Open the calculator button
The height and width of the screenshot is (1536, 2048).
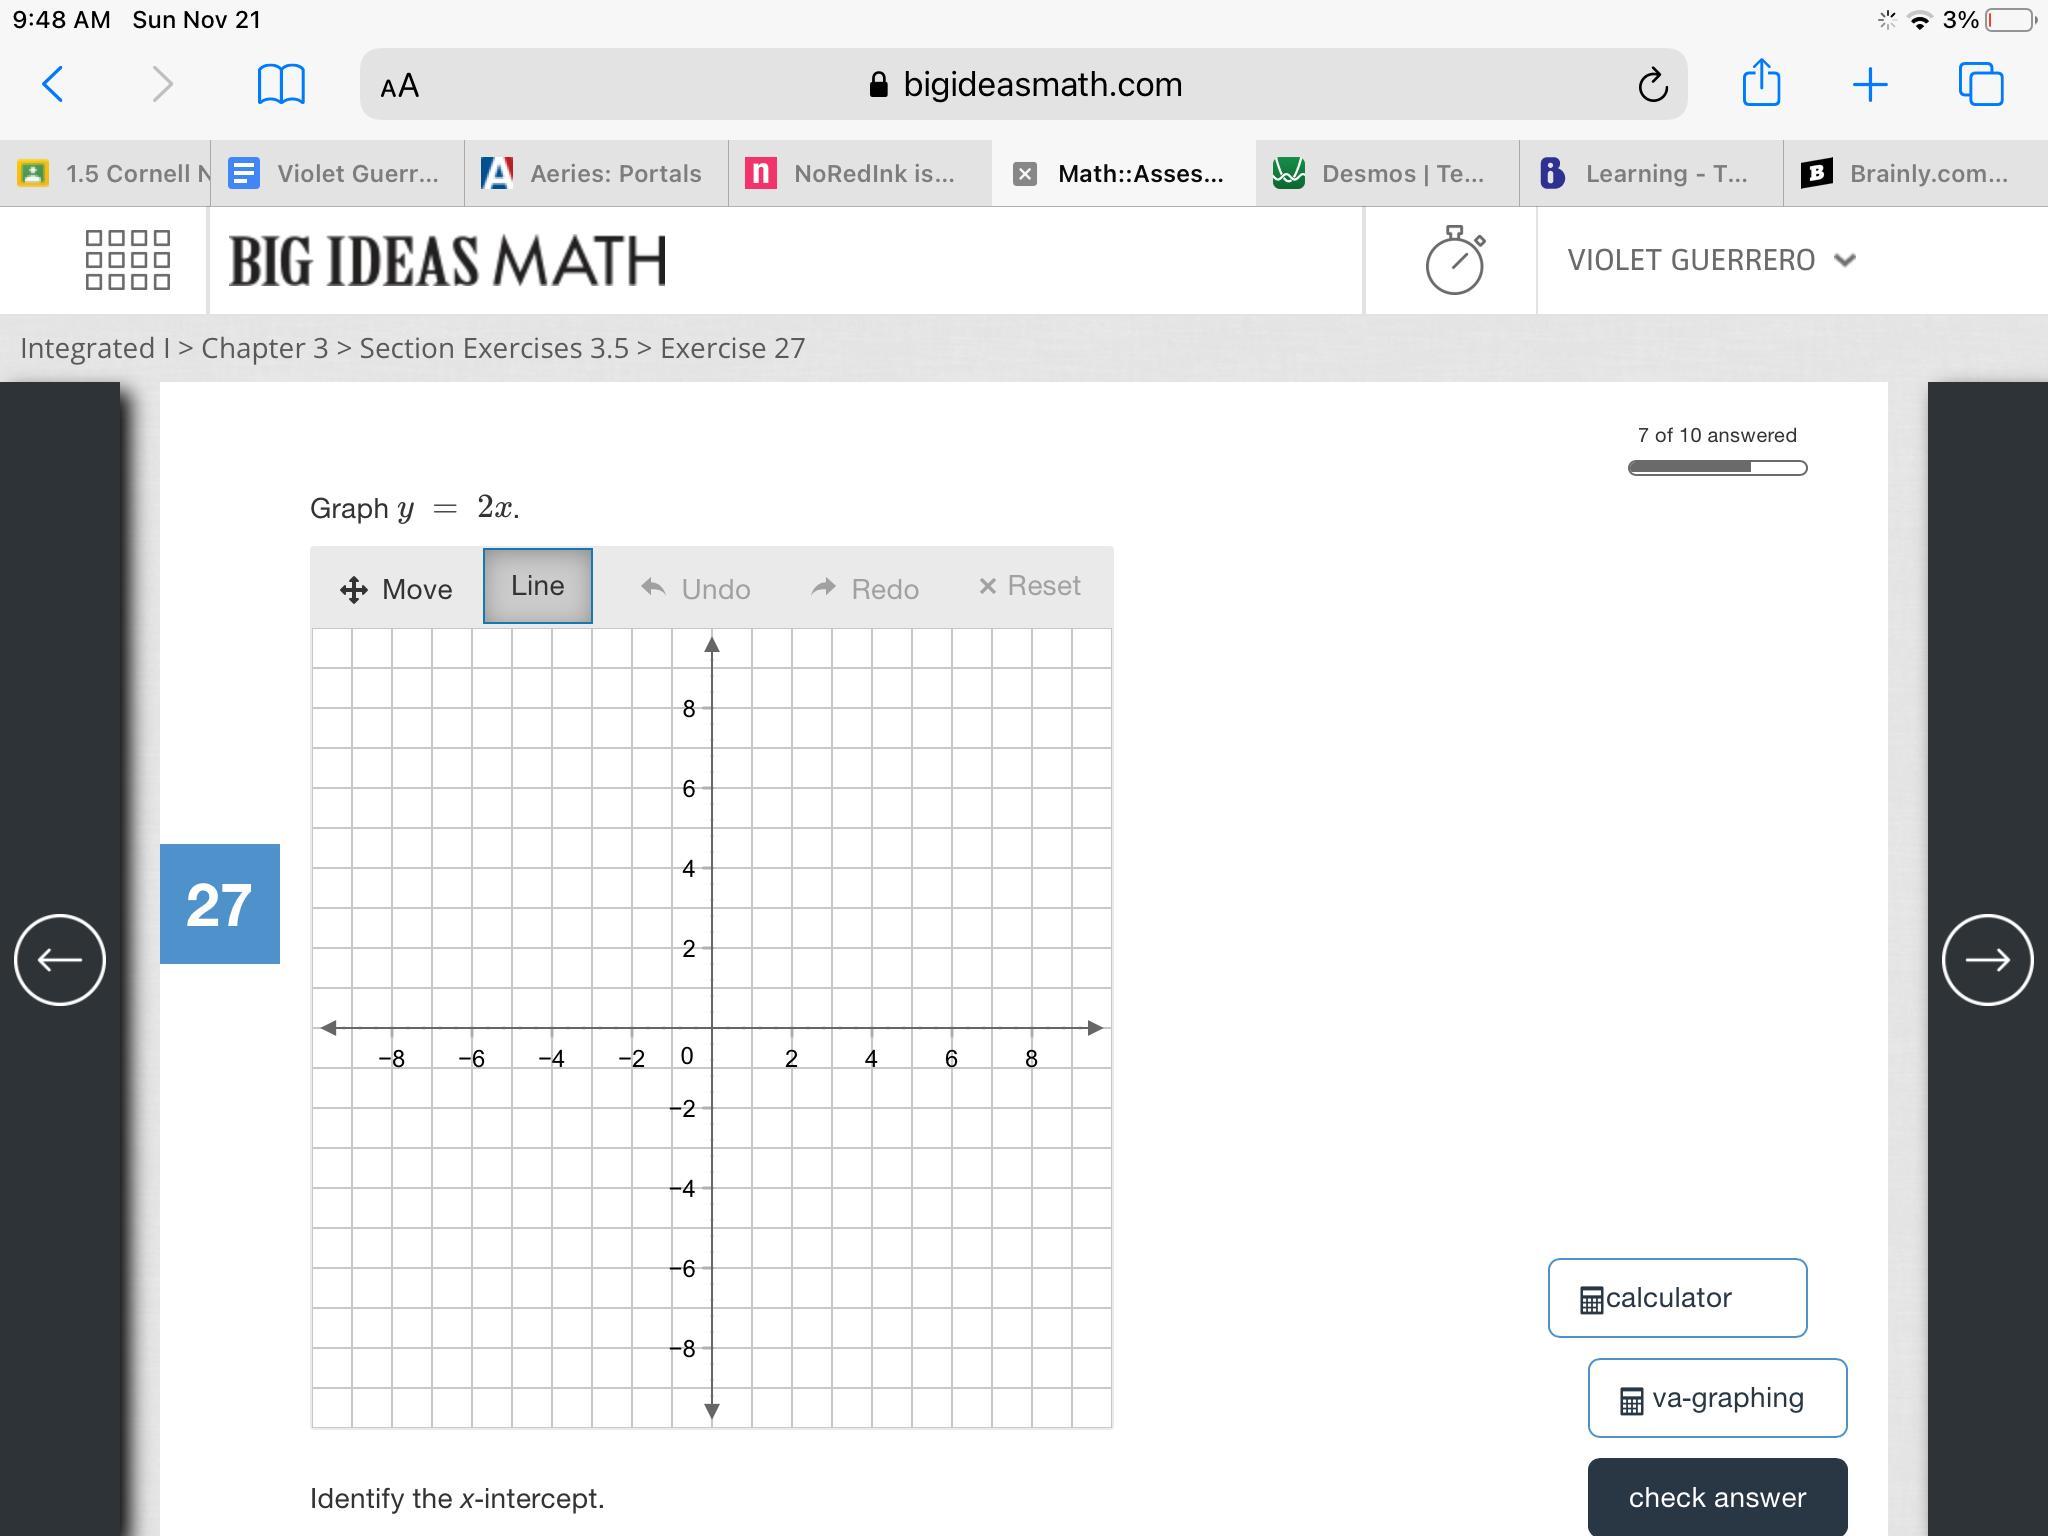pyautogui.click(x=1677, y=1298)
